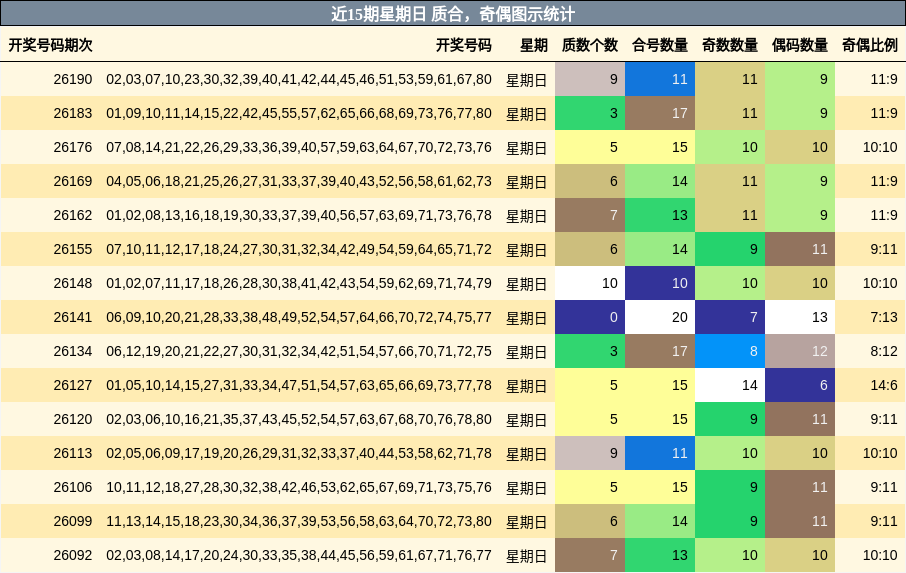Select draw number 26169
Image resolution: width=906 pixels, height=573 pixels.
pyautogui.click(x=73, y=181)
